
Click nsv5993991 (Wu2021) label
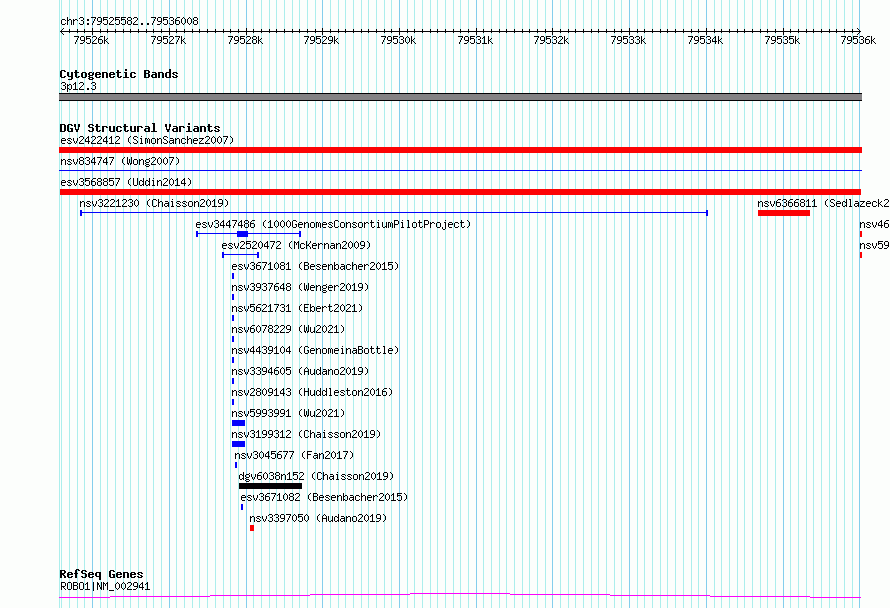(288, 413)
